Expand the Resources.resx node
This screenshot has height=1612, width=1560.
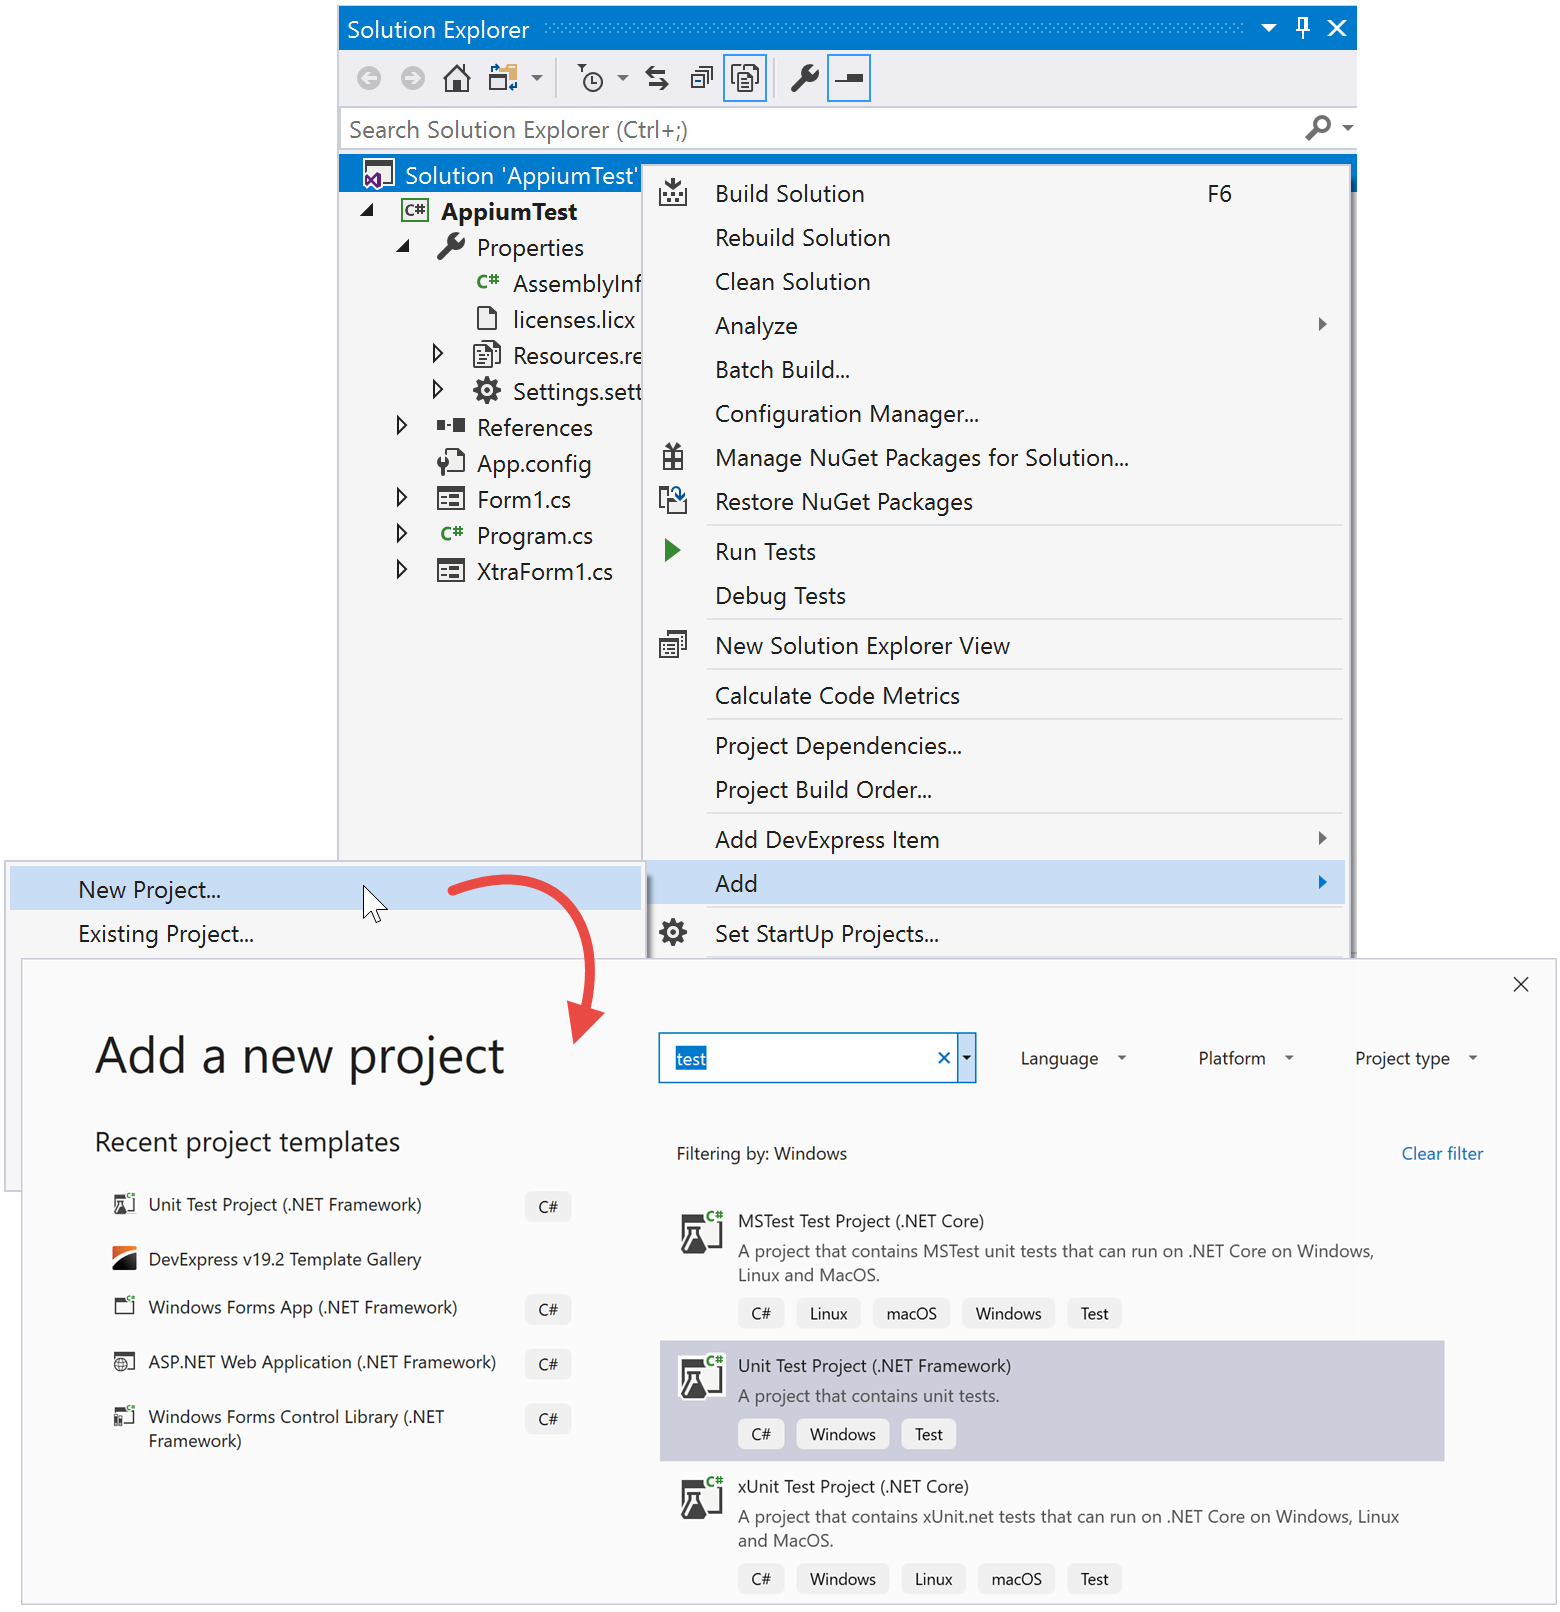437,354
